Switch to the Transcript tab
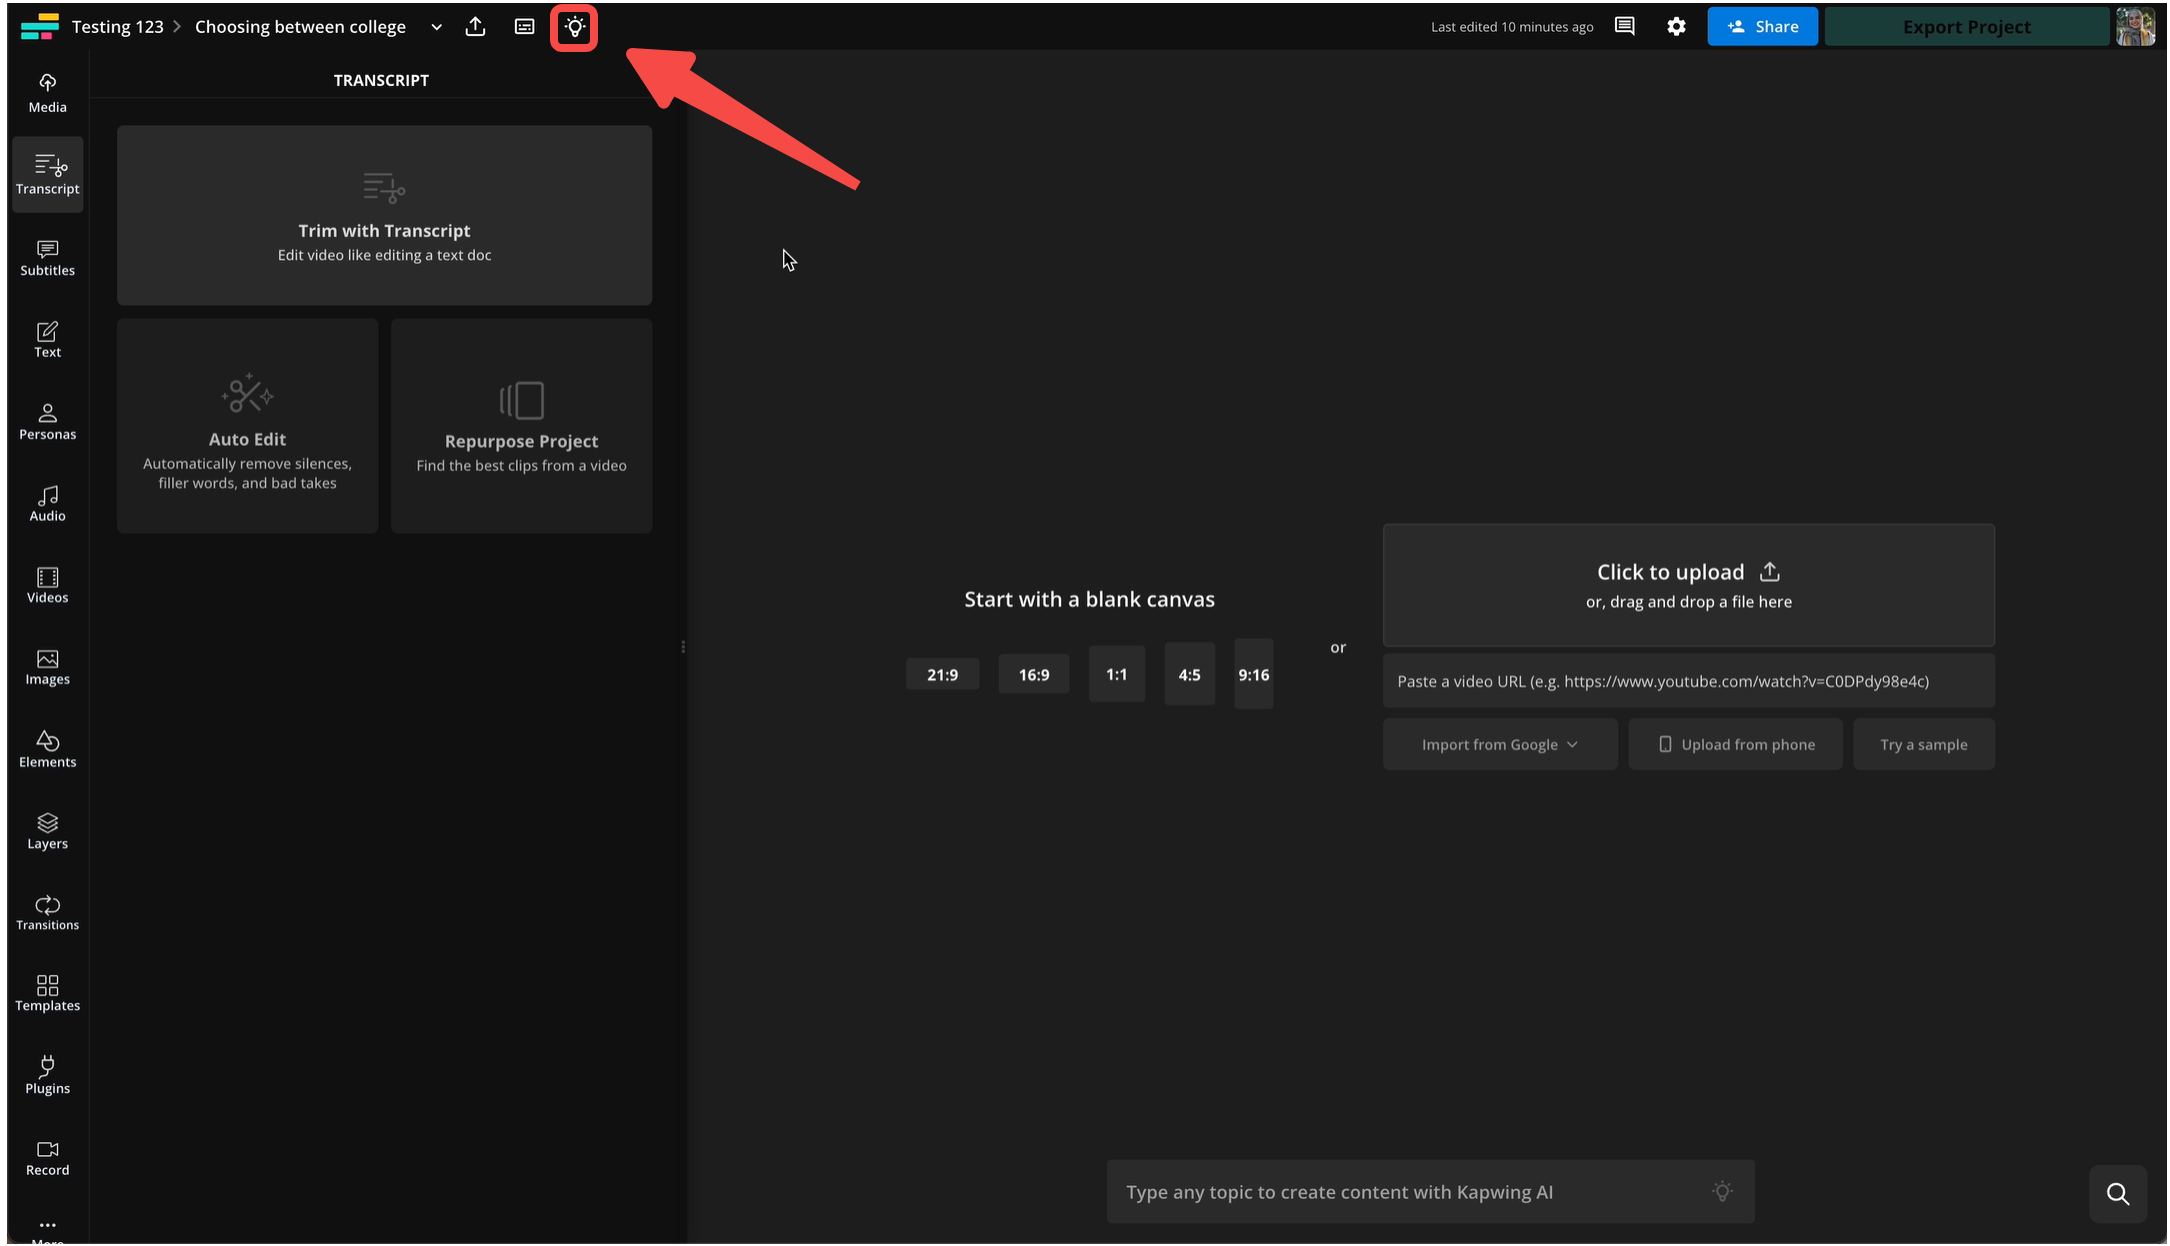The image size is (2170, 1246). click(47, 174)
